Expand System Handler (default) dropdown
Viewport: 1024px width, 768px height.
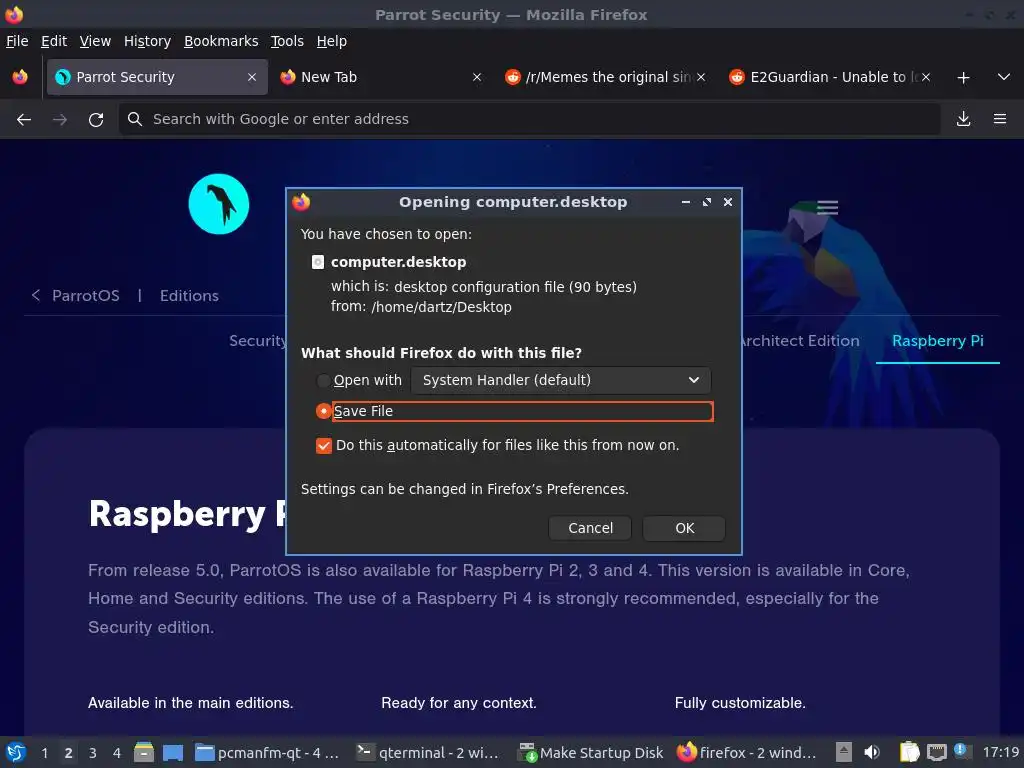point(561,380)
